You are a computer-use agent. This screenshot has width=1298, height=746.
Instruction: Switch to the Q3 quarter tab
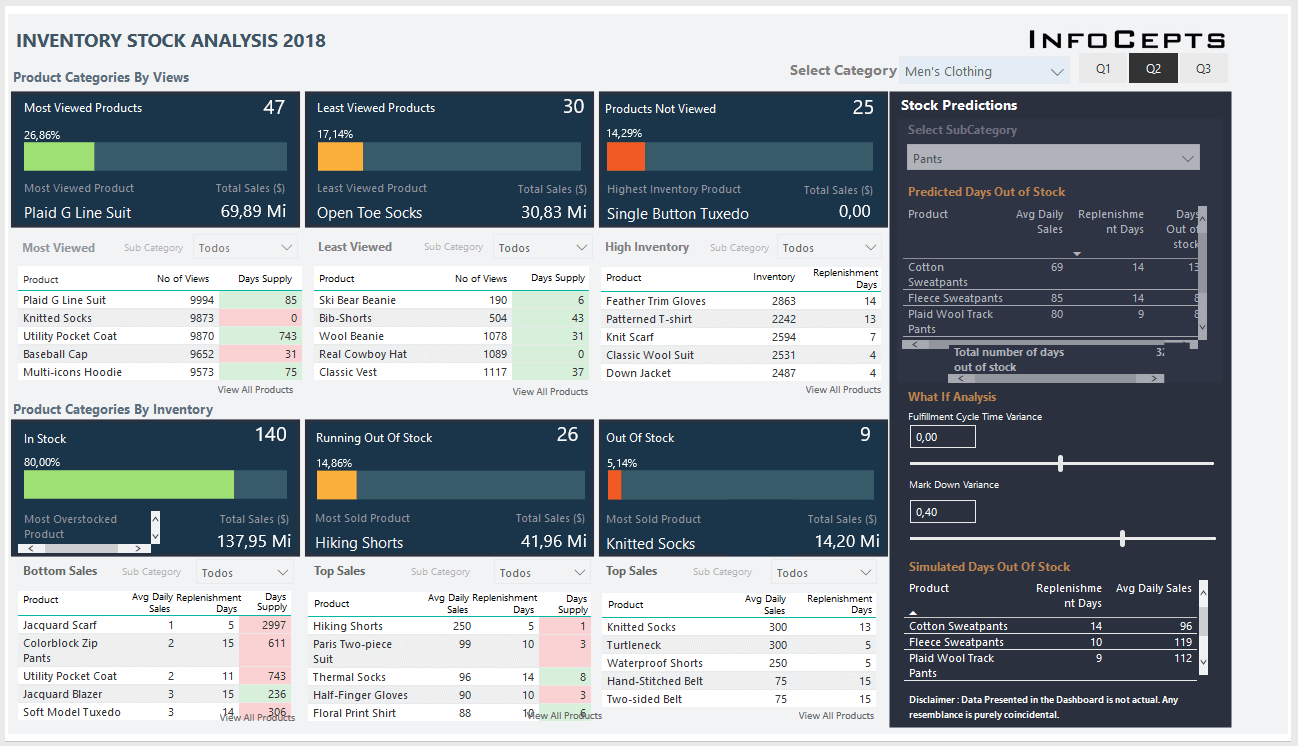(1203, 68)
